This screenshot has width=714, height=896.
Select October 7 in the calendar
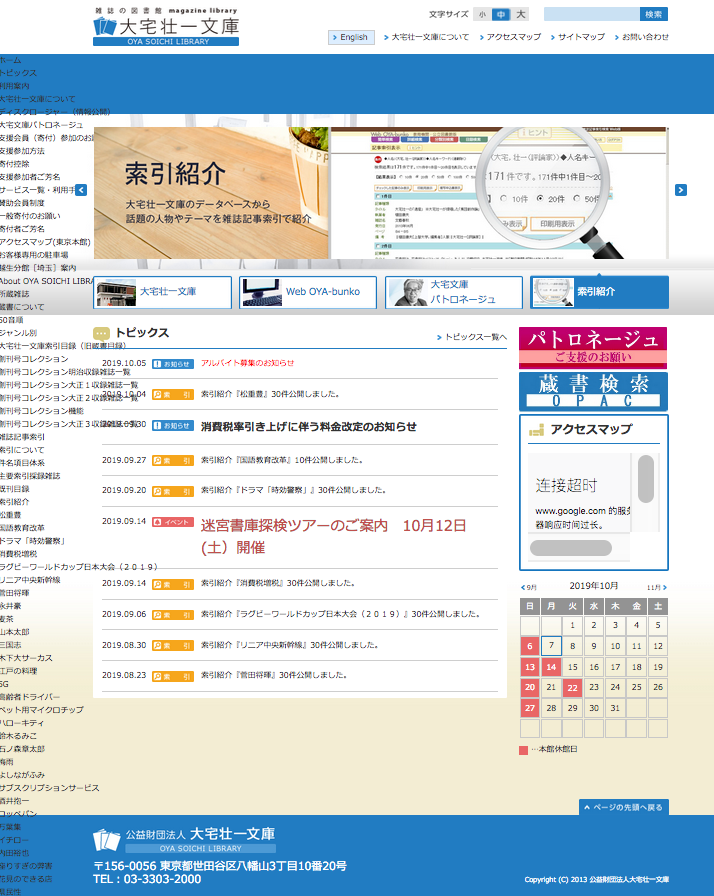551,646
